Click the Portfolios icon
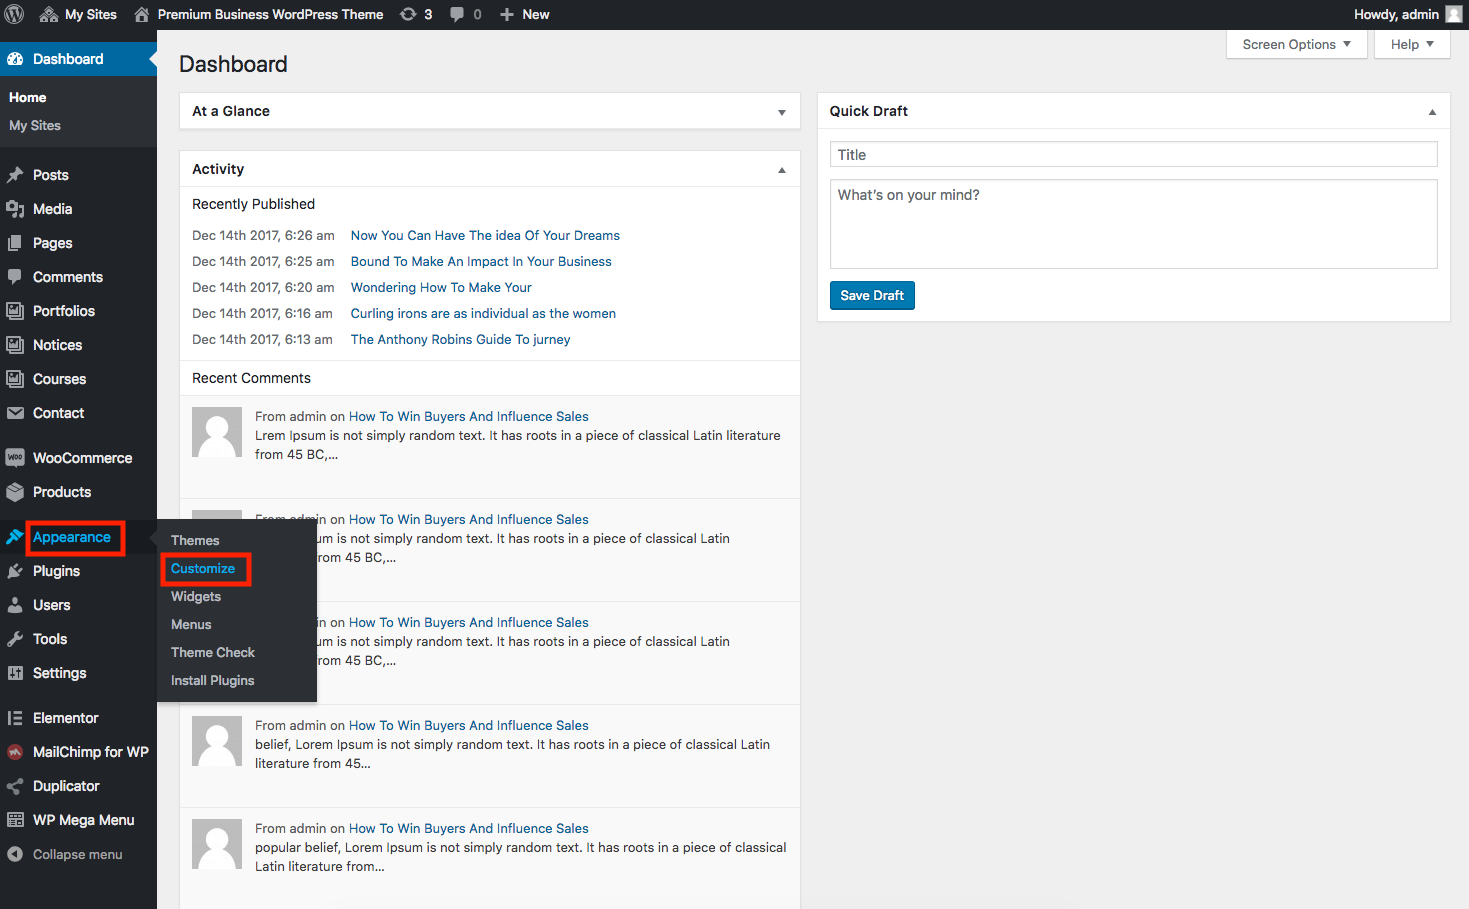1469x909 pixels. (15, 311)
